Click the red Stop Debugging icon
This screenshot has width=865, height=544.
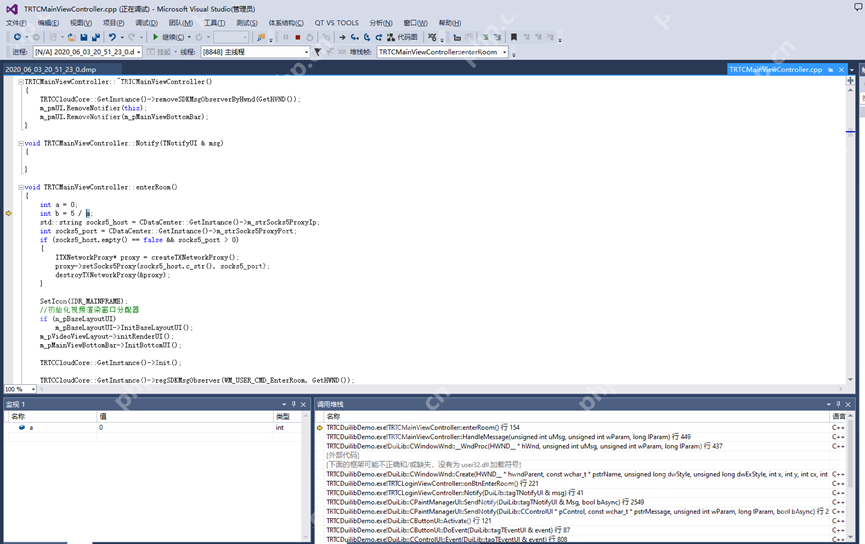coord(298,37)
